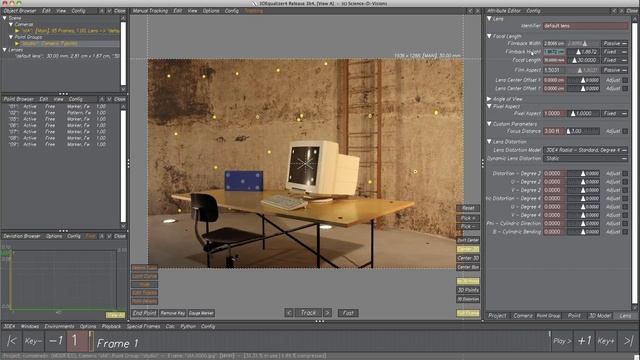The height and width of the screenshot is (360, 640).
Task: Enable Adjust for Phi - Cylindric Direction
Action: (x=625, y=224)
